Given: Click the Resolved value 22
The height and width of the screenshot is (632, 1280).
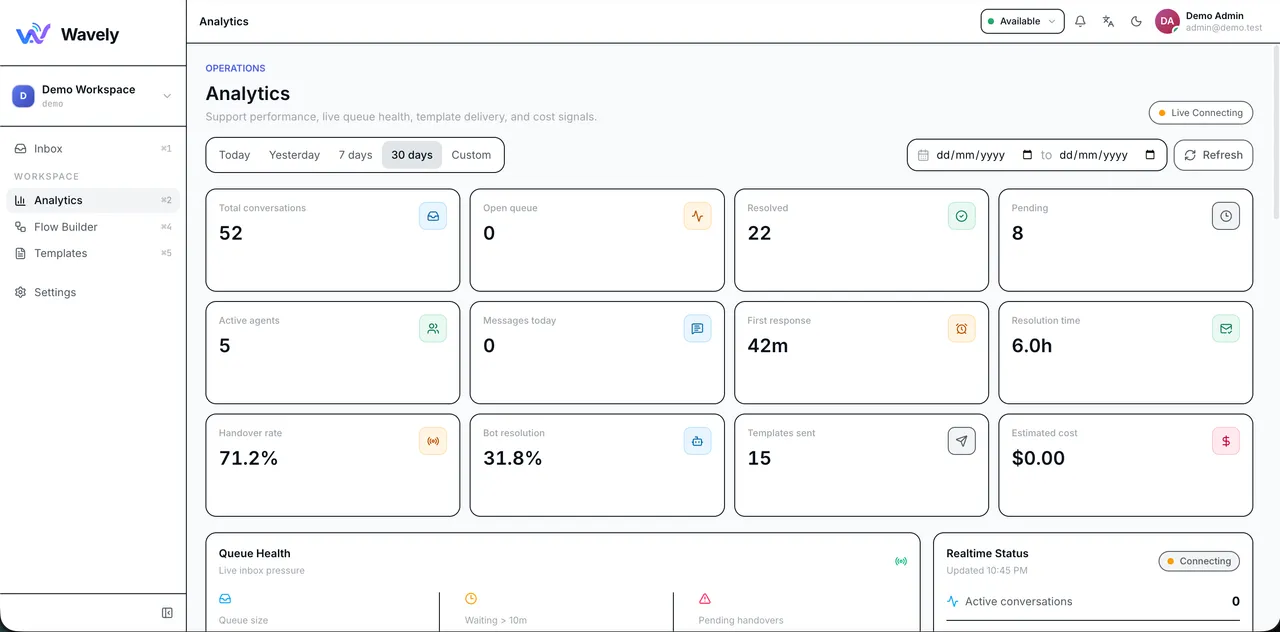Looking at the screenshot, I should click(759, 233).
